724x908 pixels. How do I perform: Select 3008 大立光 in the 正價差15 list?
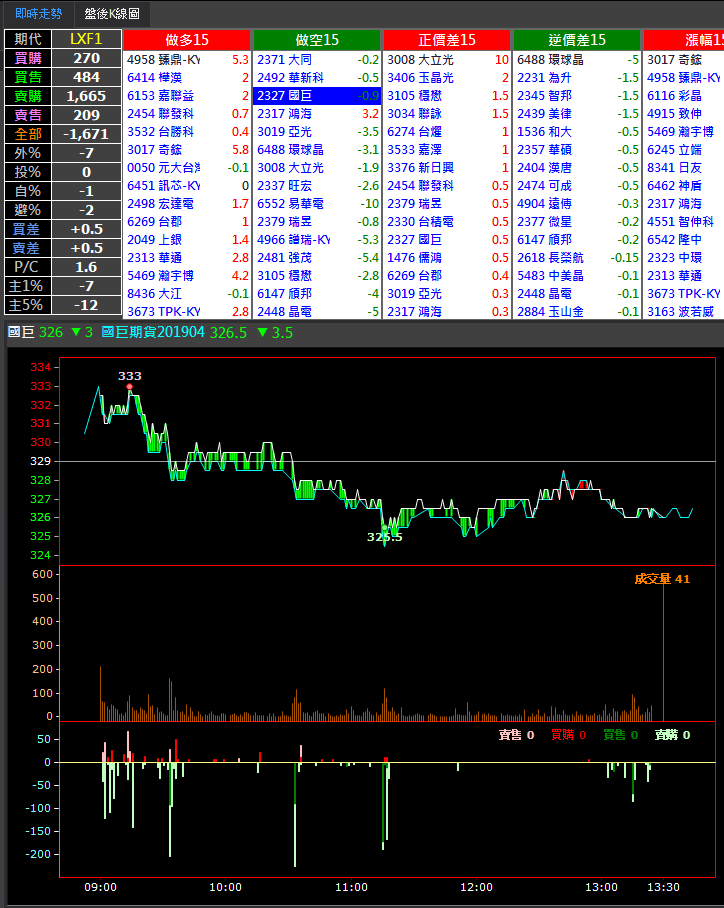click(x=447, y=60)
